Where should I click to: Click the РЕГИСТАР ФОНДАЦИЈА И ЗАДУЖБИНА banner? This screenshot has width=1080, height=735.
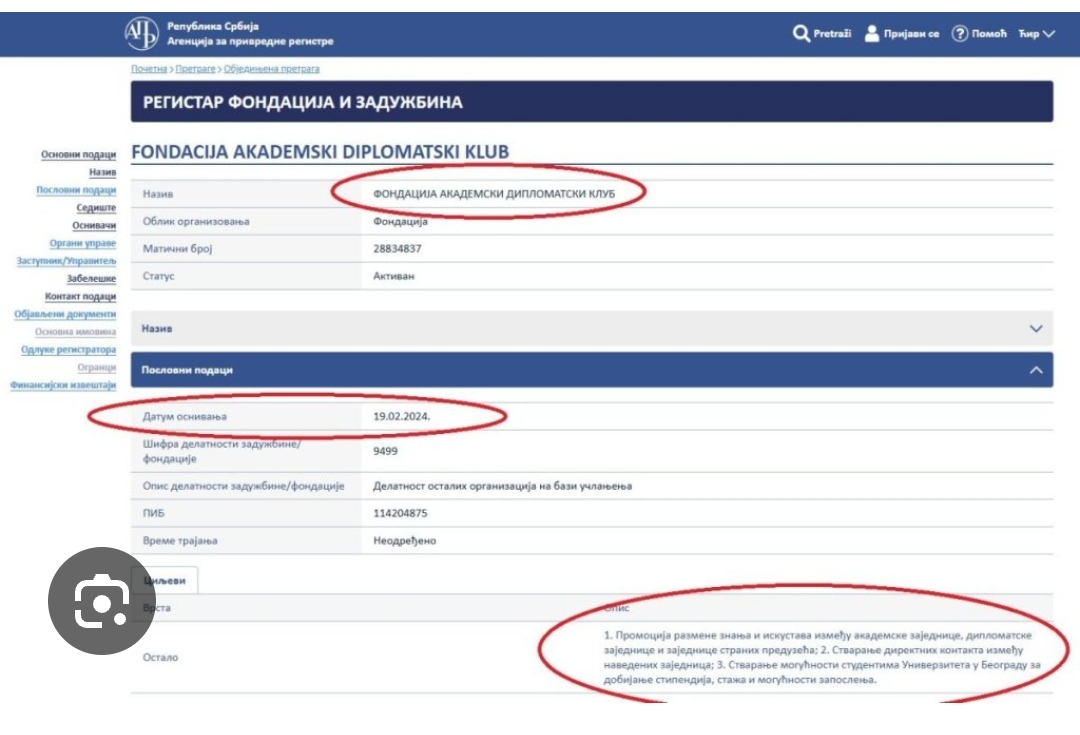(592, 102)
